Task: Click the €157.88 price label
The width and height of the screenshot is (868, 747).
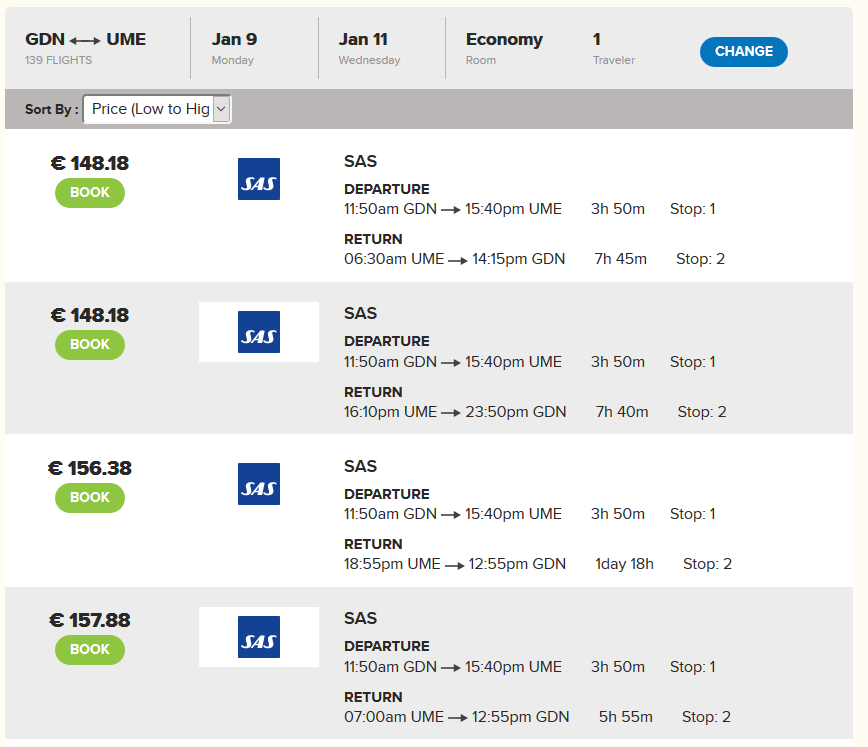Action: tap(90, 620)
